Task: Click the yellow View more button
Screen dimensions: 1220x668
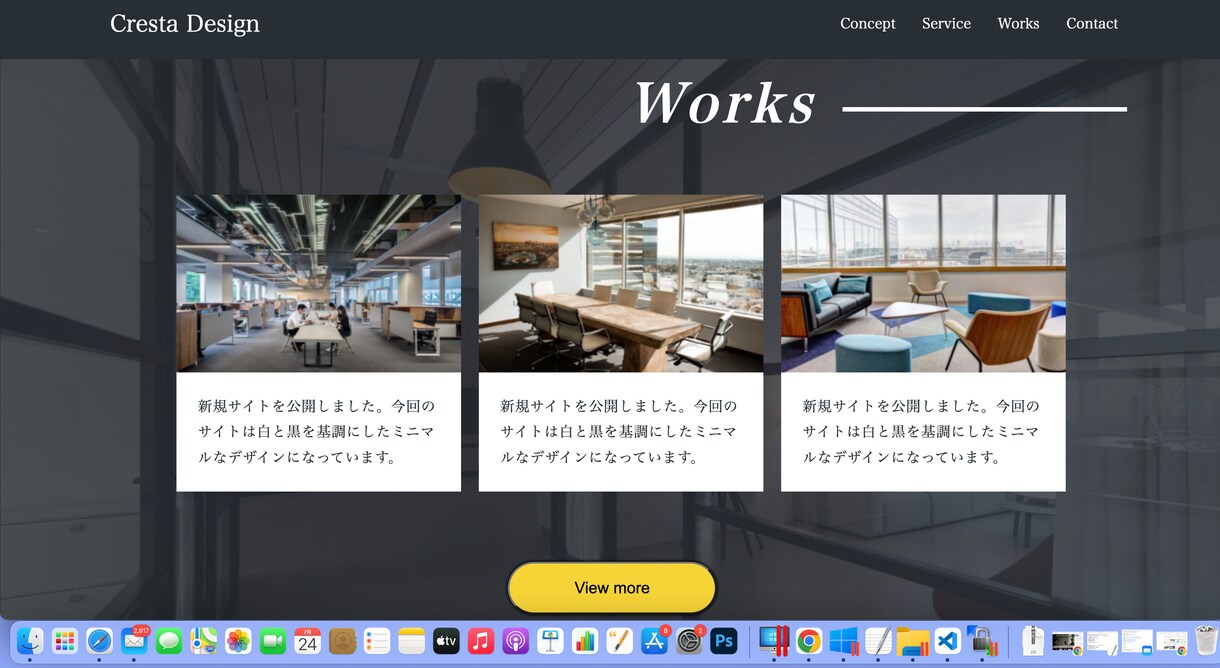Action: pyautogui.click(x=612, y=588)
